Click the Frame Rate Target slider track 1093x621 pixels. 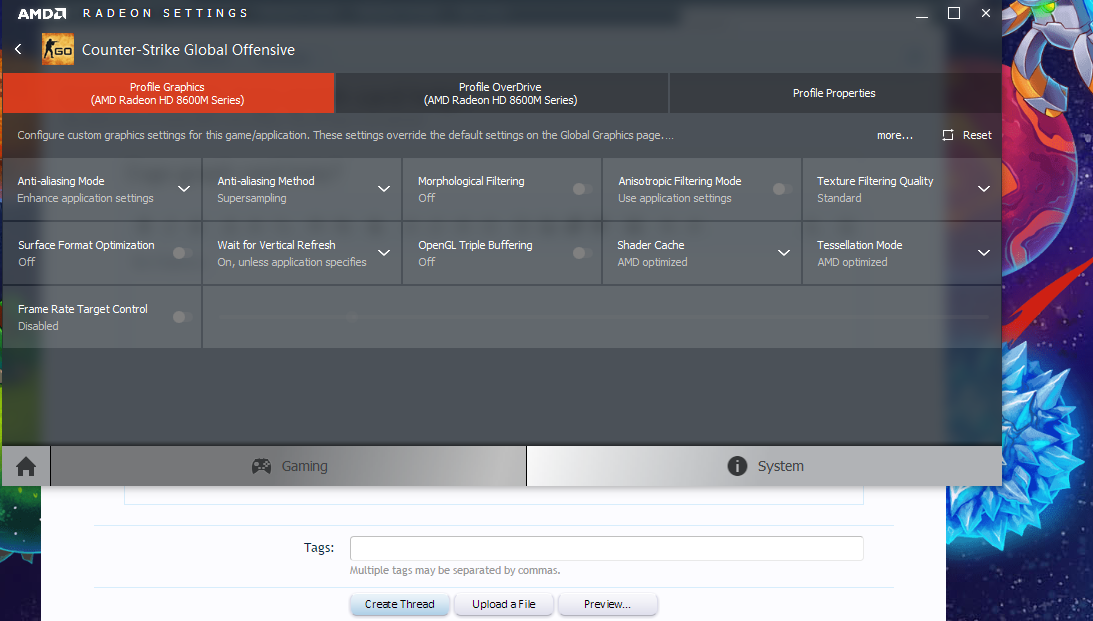(602, 317)
